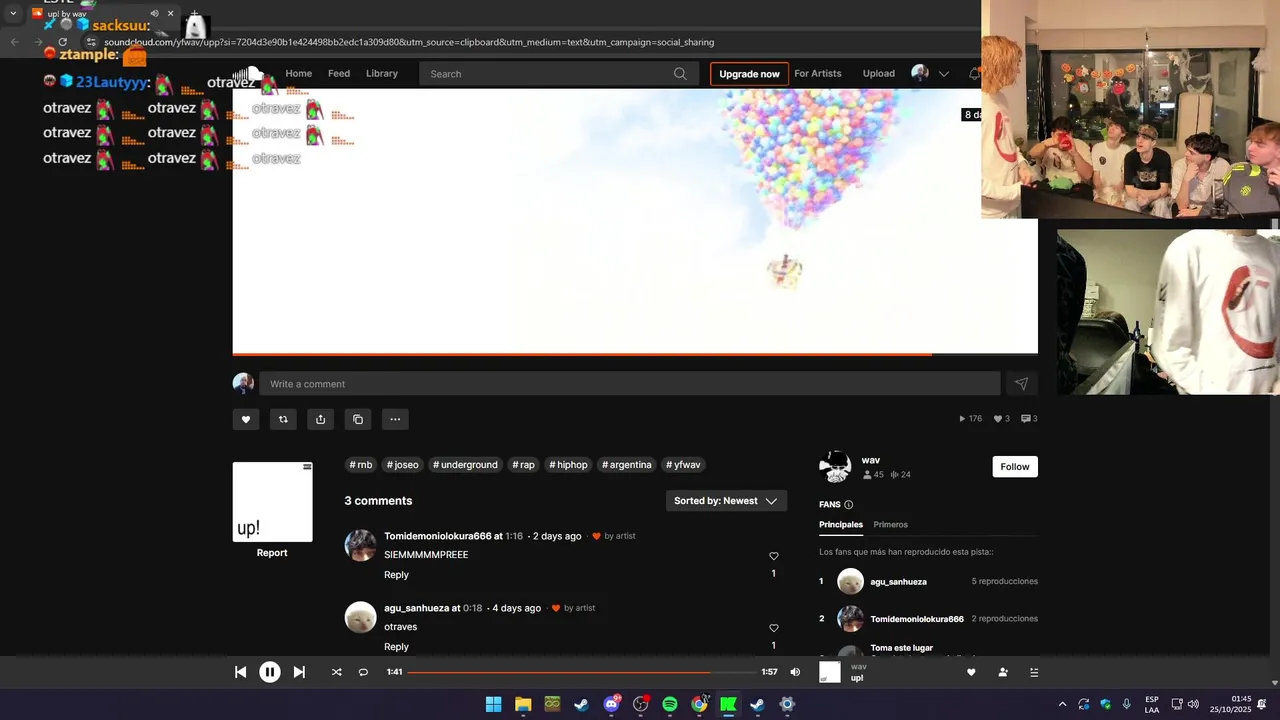Open the Upload page
Screen dimensions: 1280x720
[879, 73]
